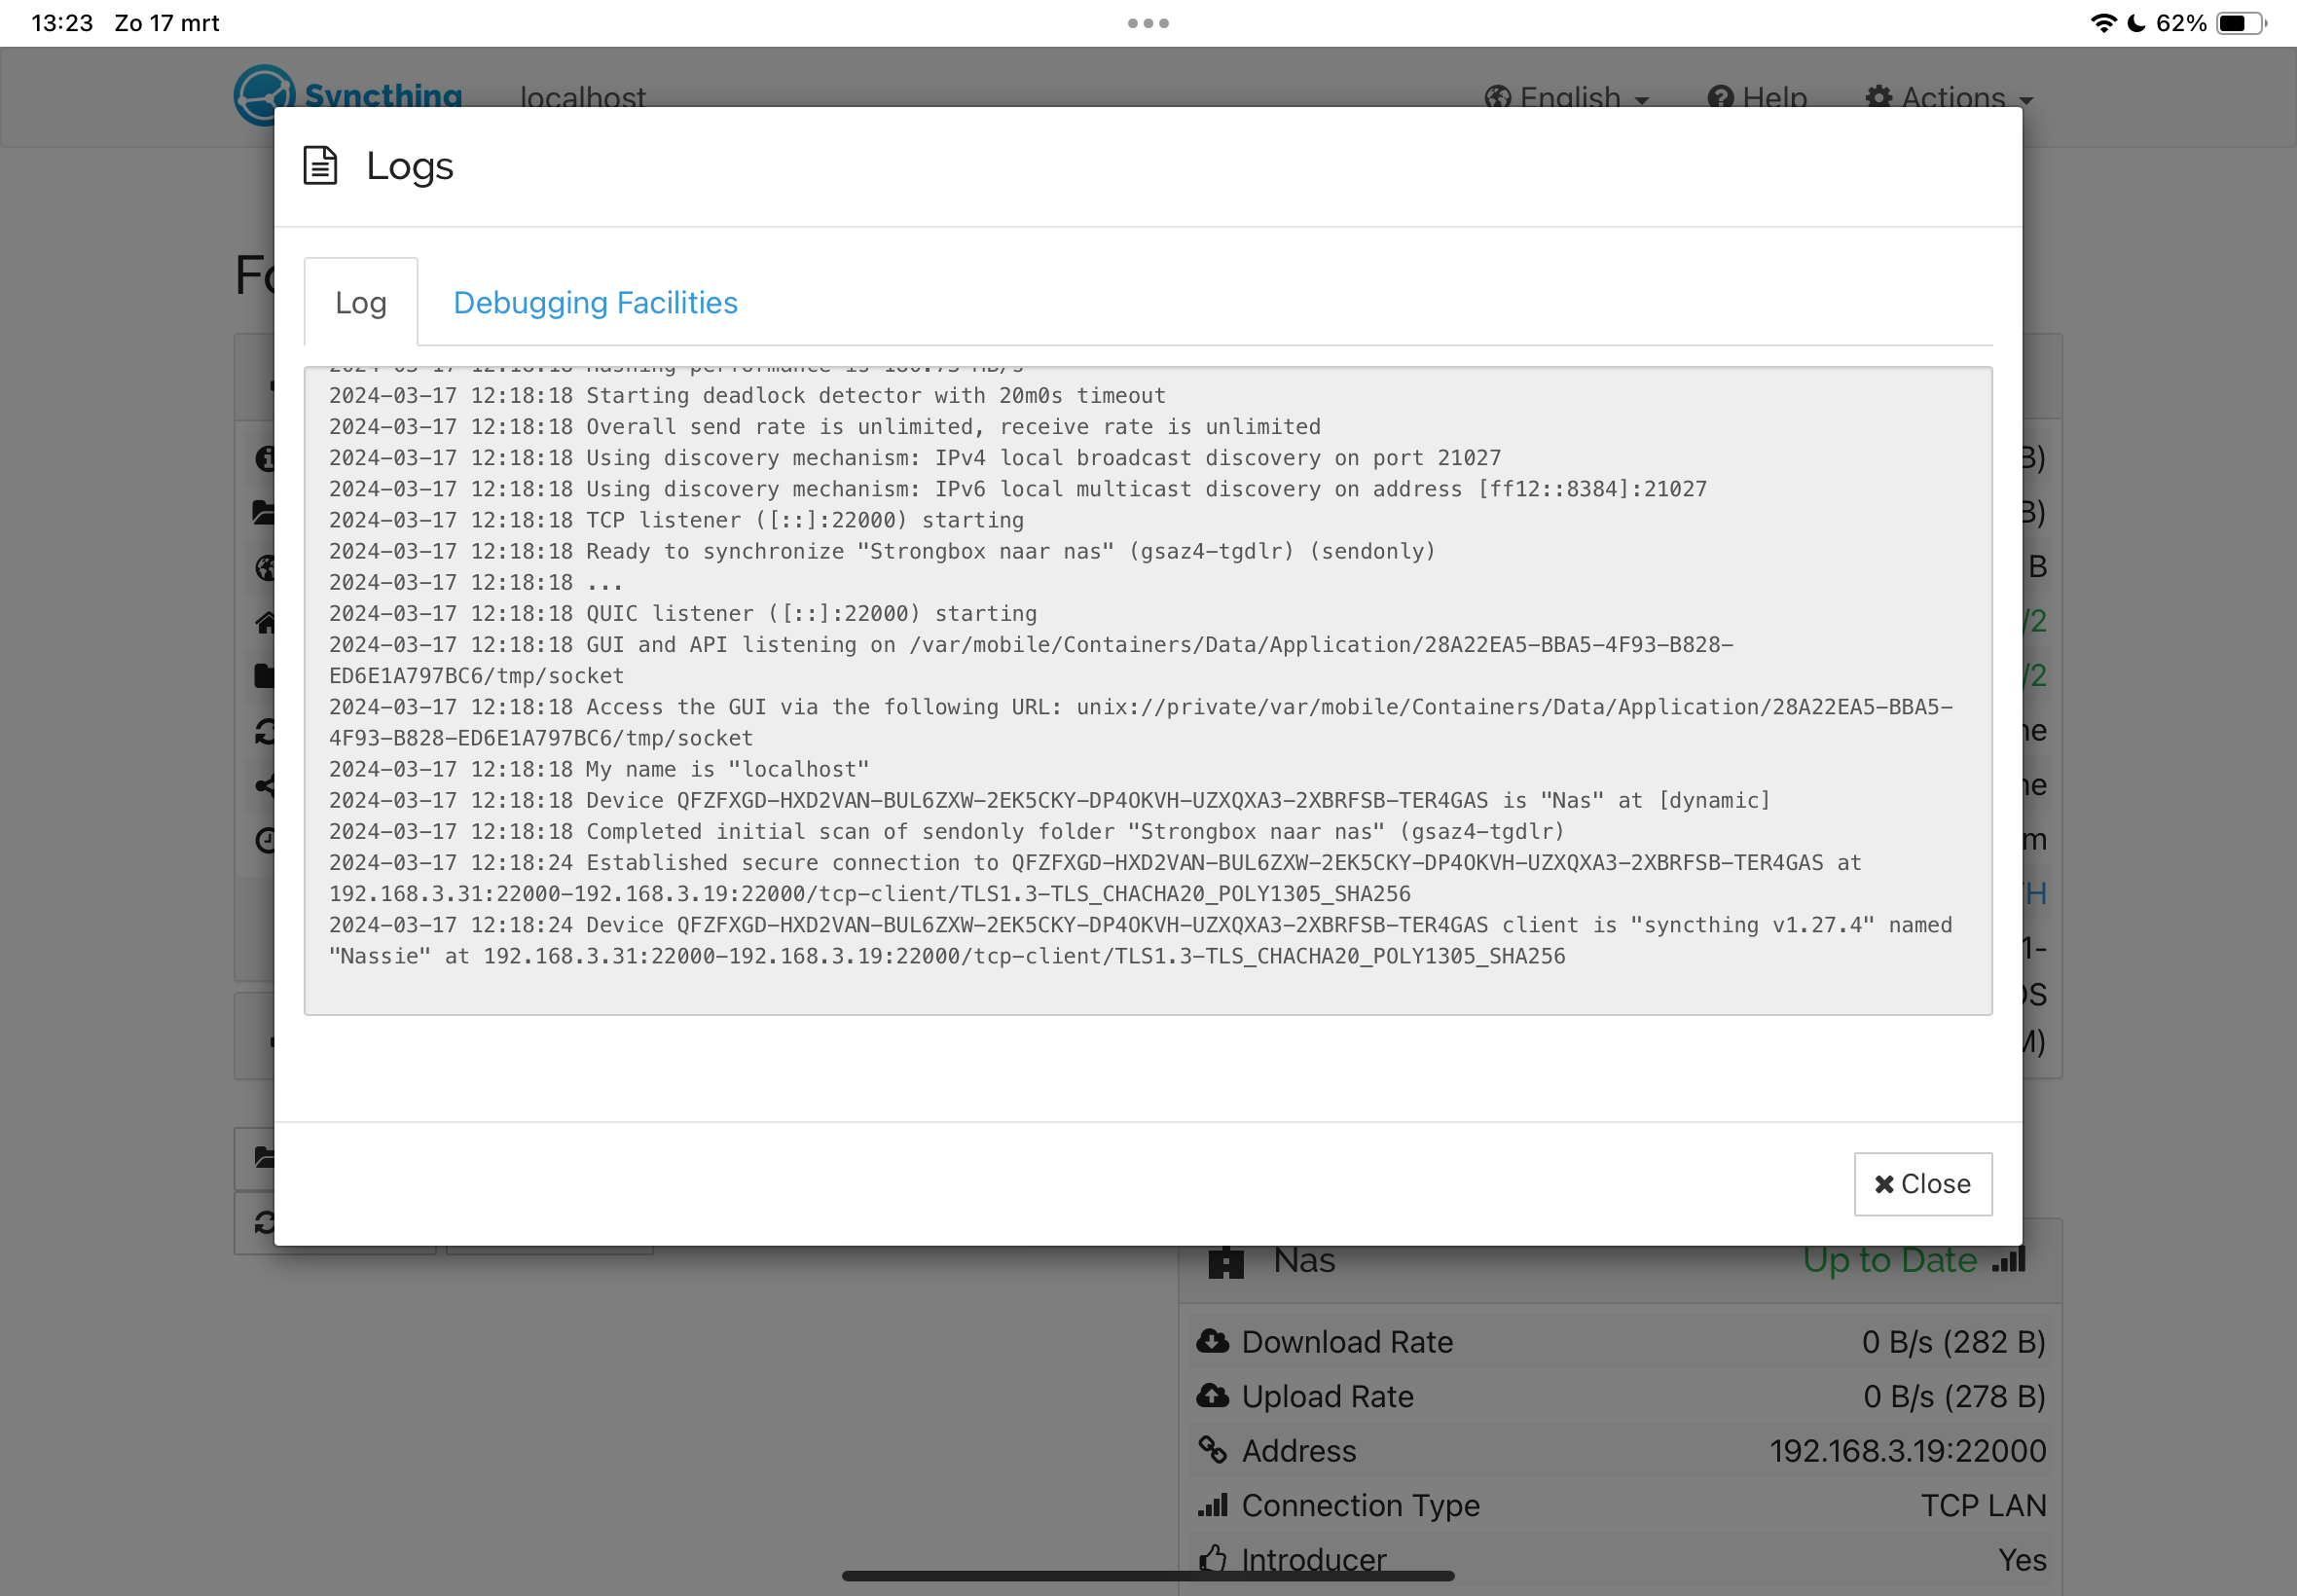This screenshot has height=1596, width=2297.
Task: Click the chain-link icon next to Address
Action: (1214, 1450)
